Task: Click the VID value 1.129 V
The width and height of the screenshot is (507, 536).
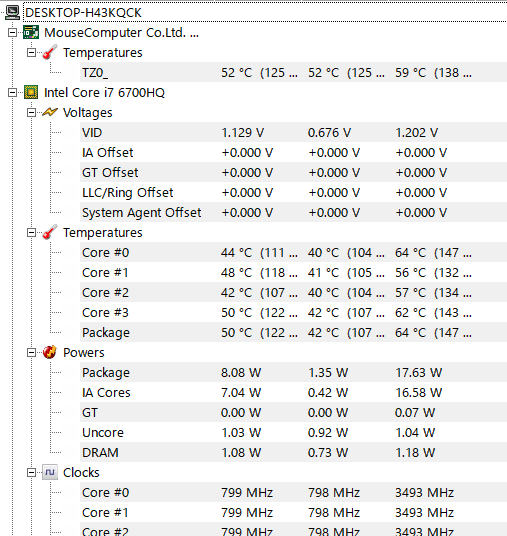Action: (x=242, y=133)
